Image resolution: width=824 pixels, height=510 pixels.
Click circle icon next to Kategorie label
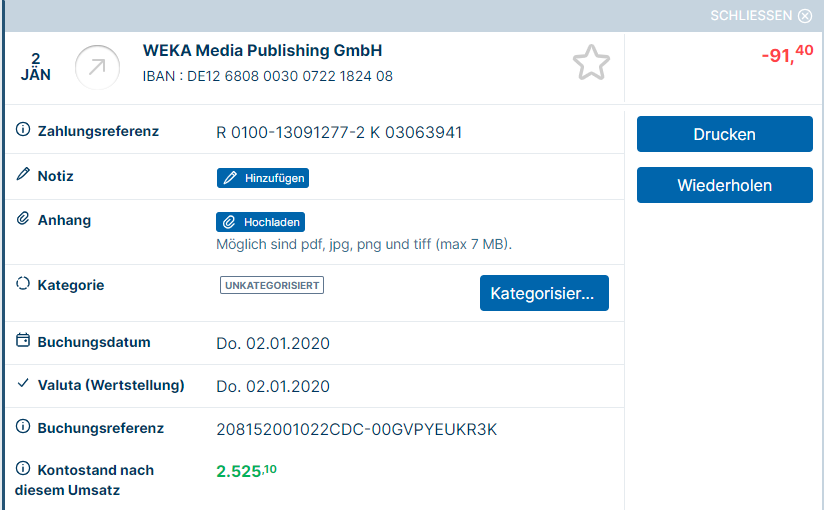click(23, 283)
